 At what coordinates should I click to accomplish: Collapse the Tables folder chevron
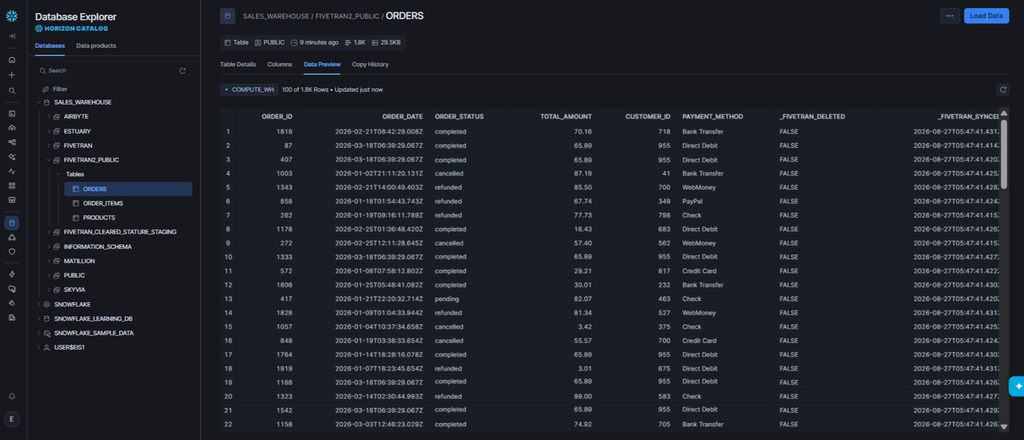[58, 174]
